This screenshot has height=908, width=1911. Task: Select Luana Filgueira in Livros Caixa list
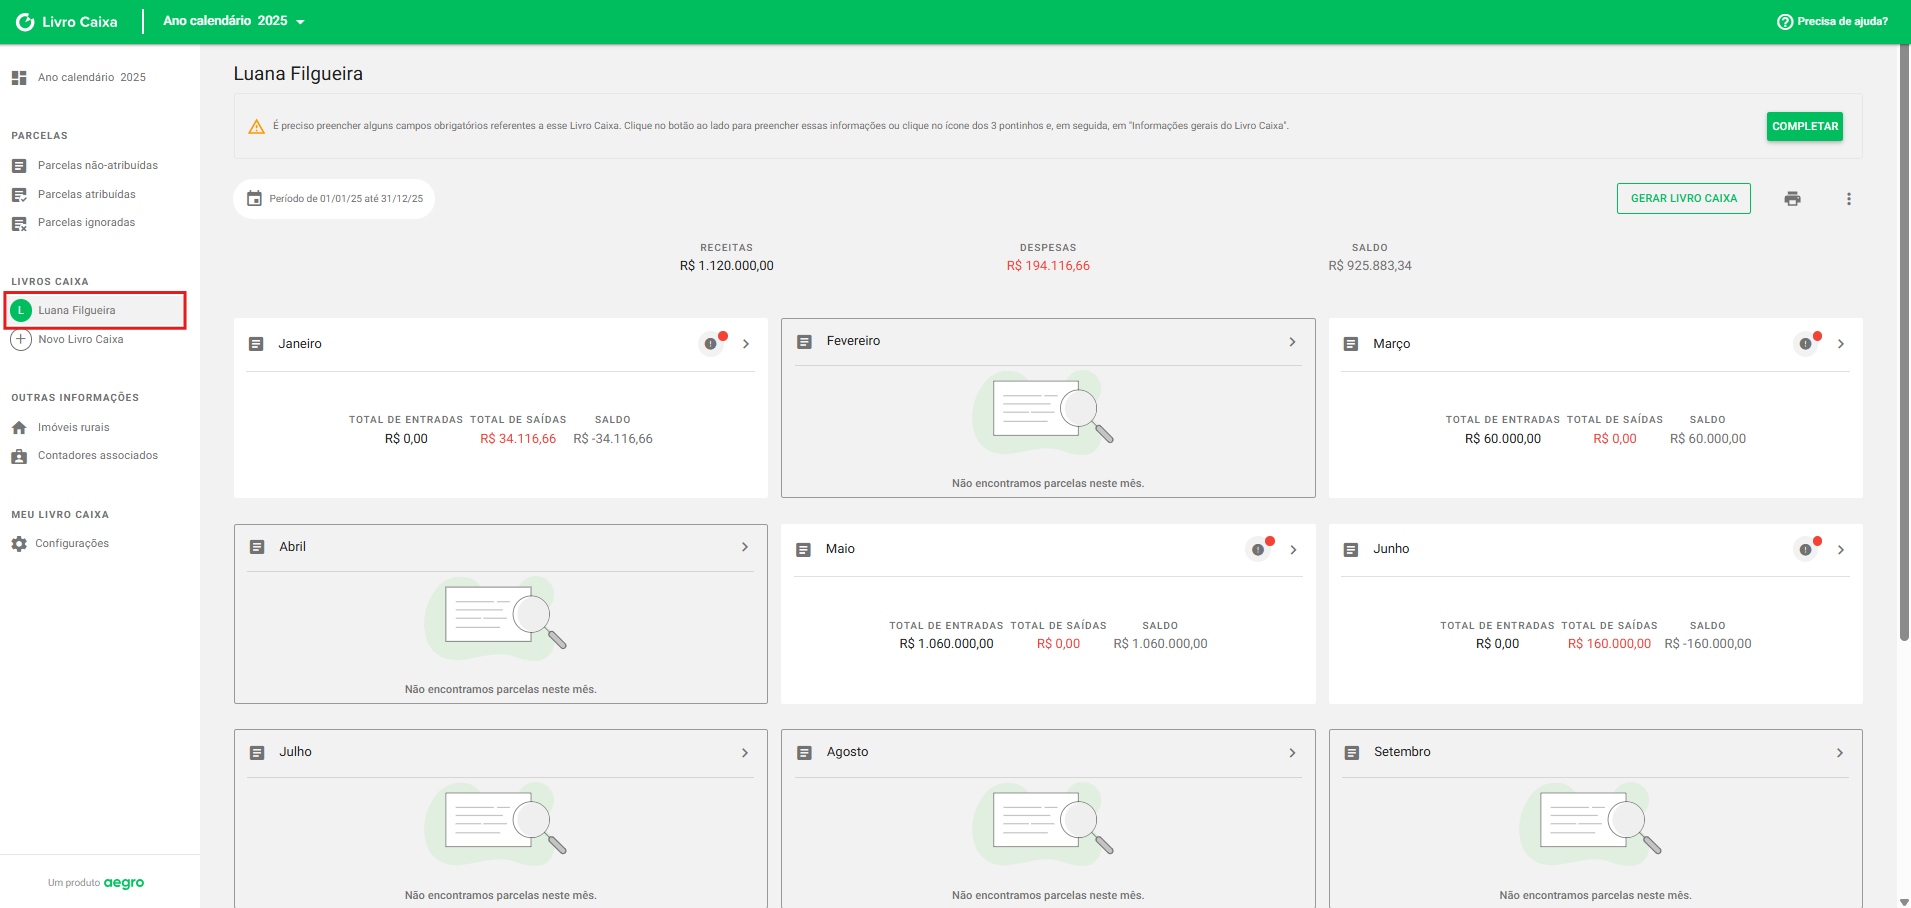pyautogui.click(x=77, y=311)
